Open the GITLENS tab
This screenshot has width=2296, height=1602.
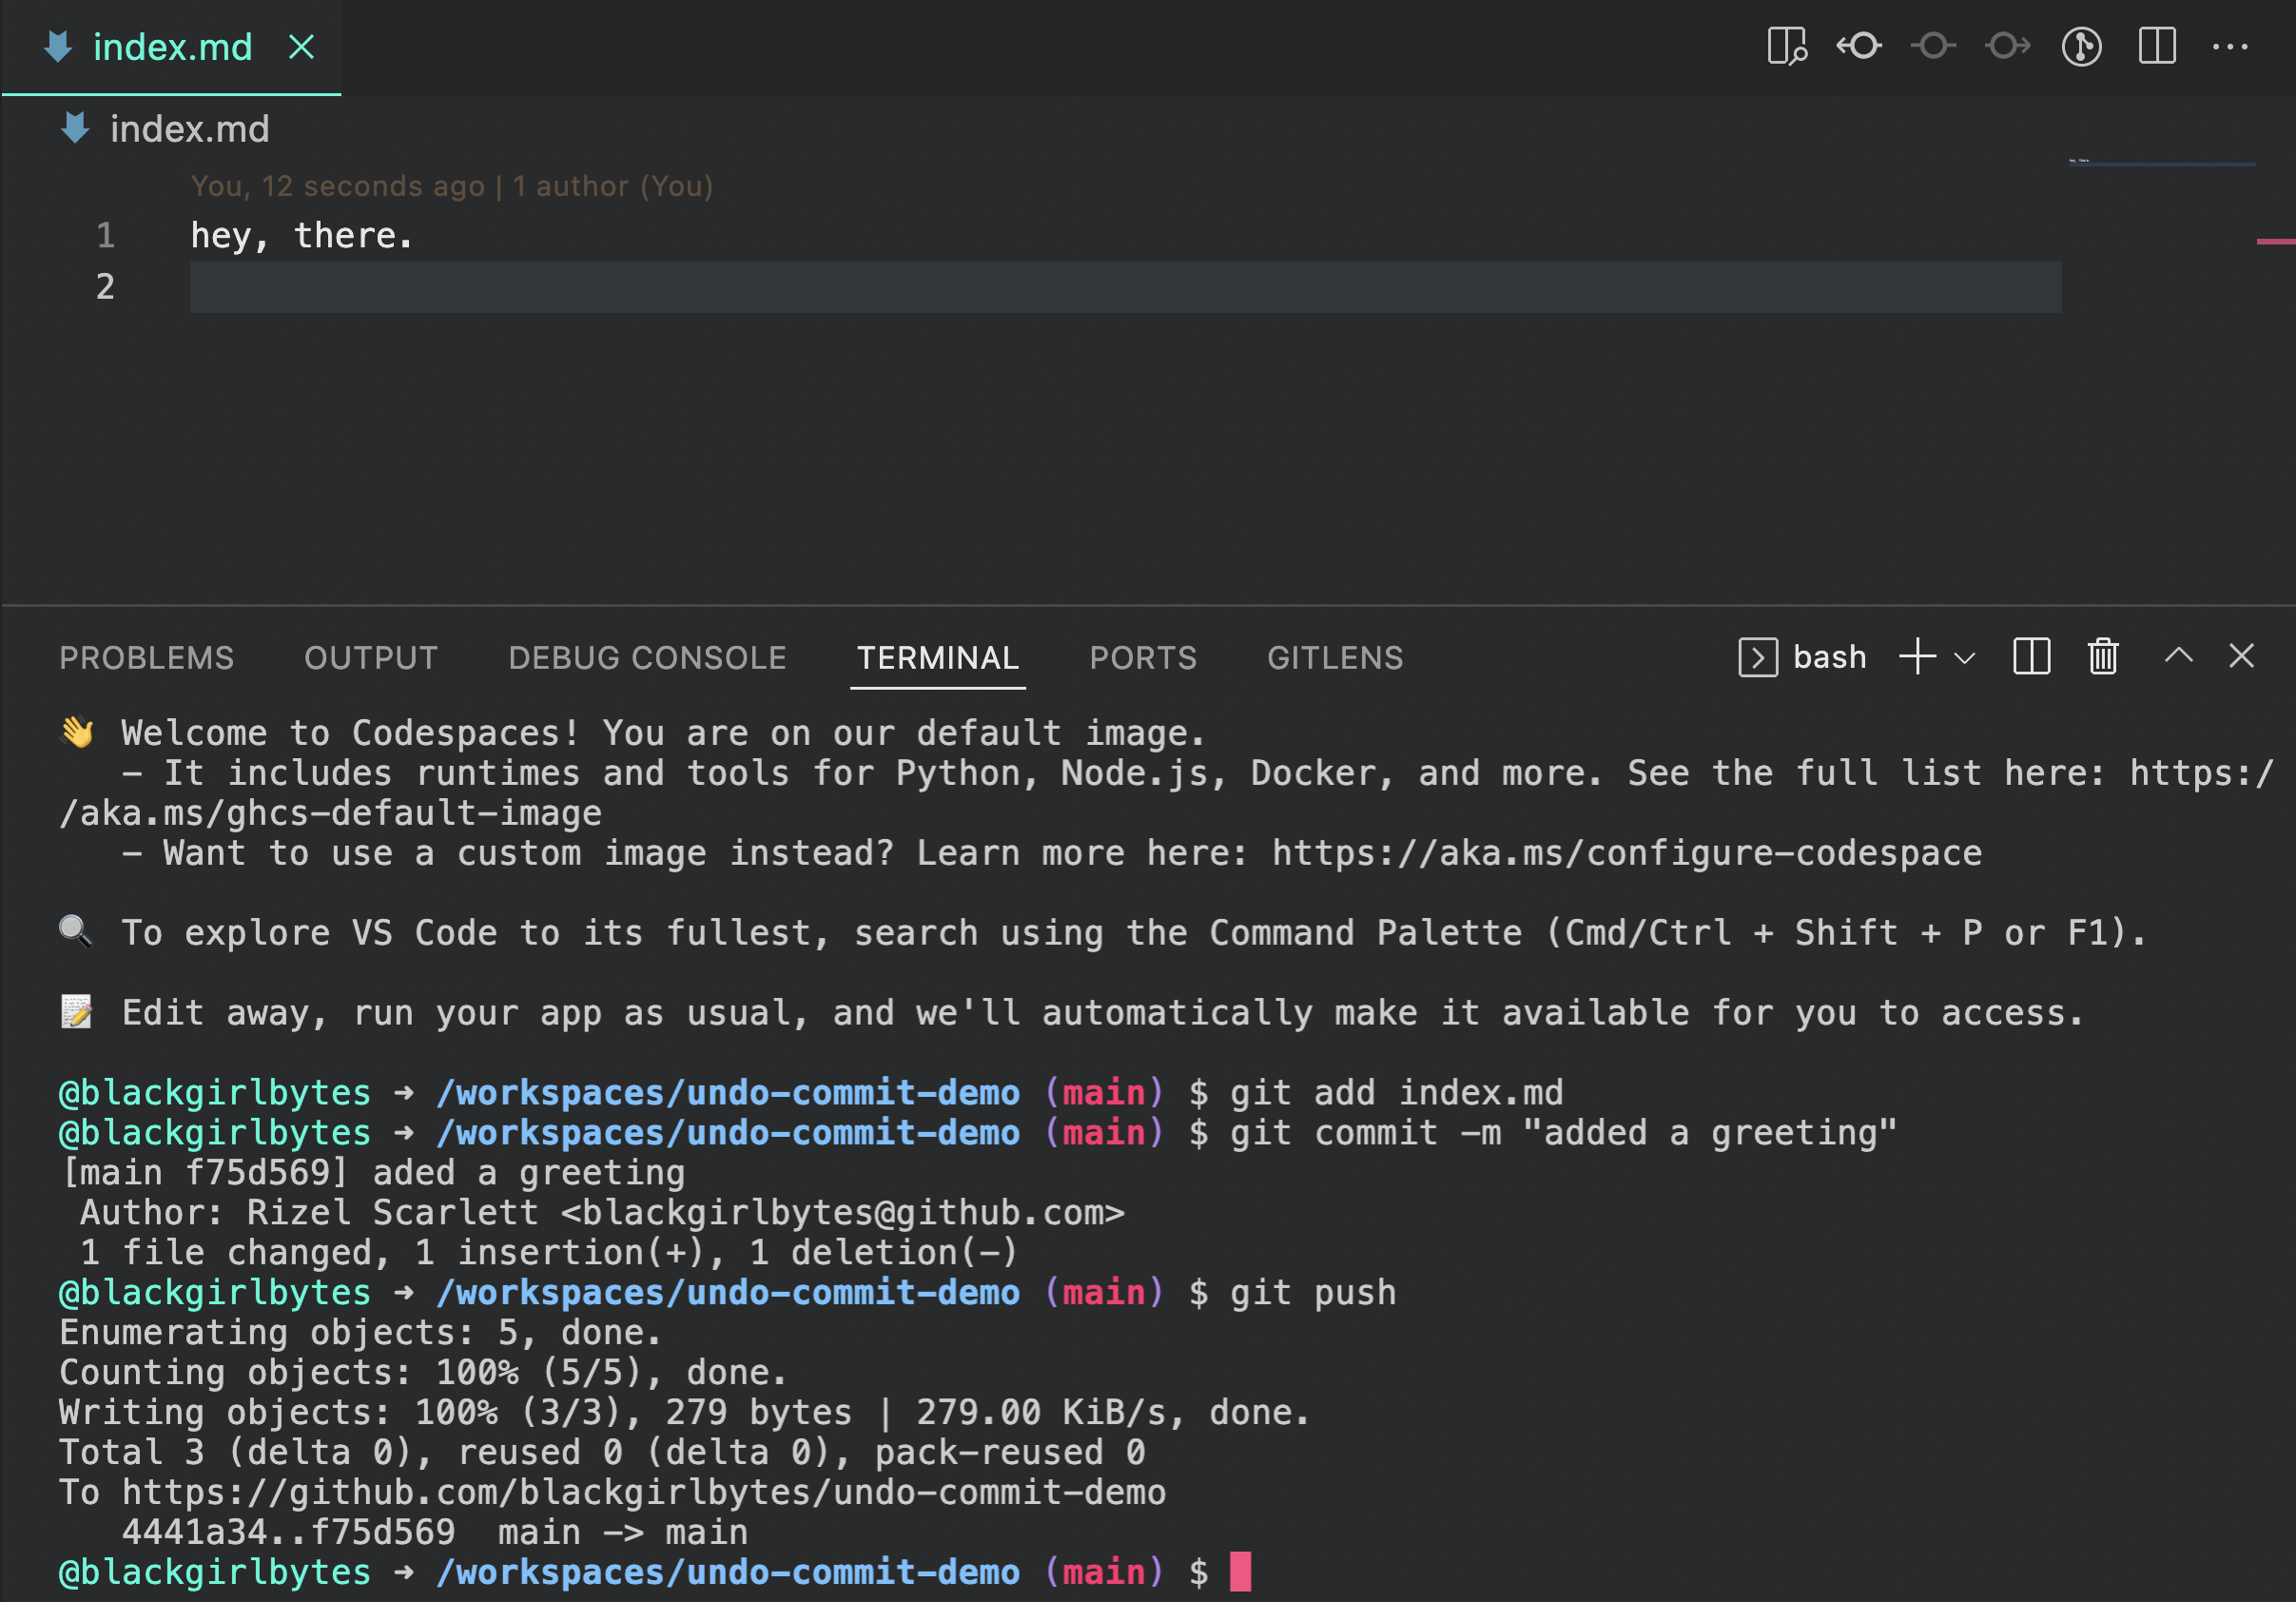point(1334,657)
